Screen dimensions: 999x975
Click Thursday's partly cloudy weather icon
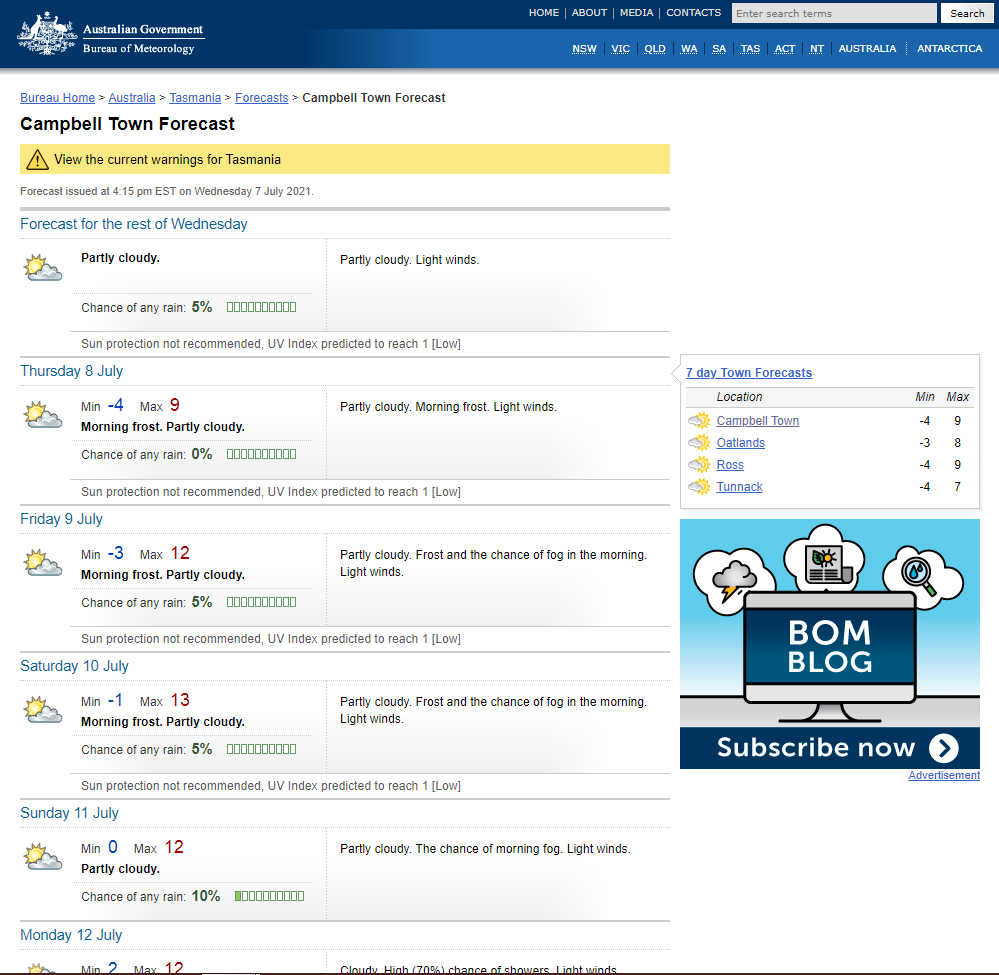tap(43, 415)
